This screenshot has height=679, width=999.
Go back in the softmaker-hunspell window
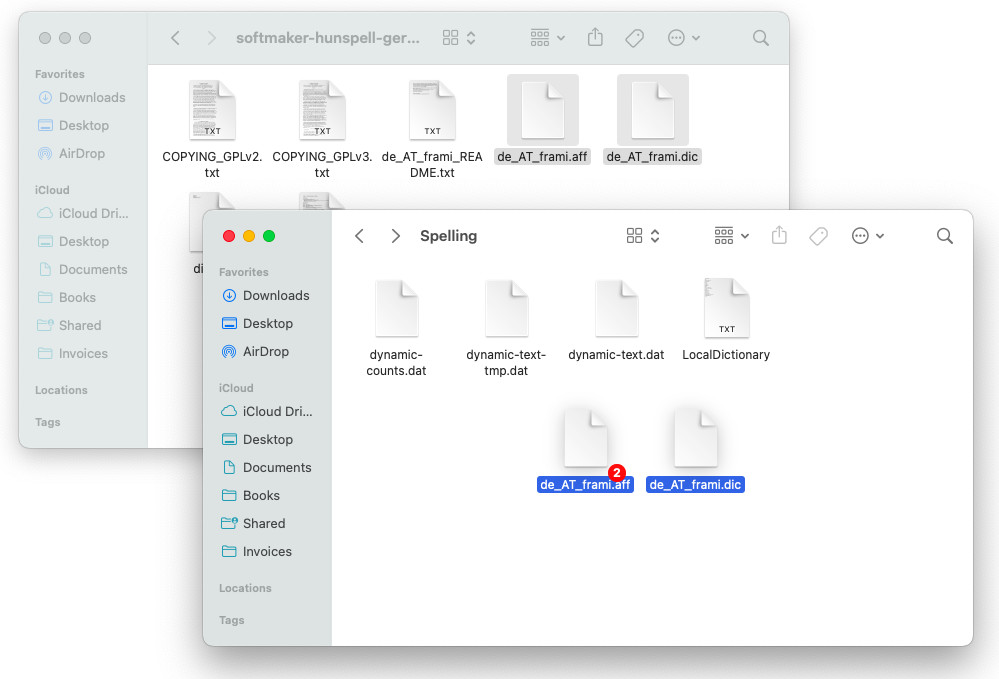[175, 38]
